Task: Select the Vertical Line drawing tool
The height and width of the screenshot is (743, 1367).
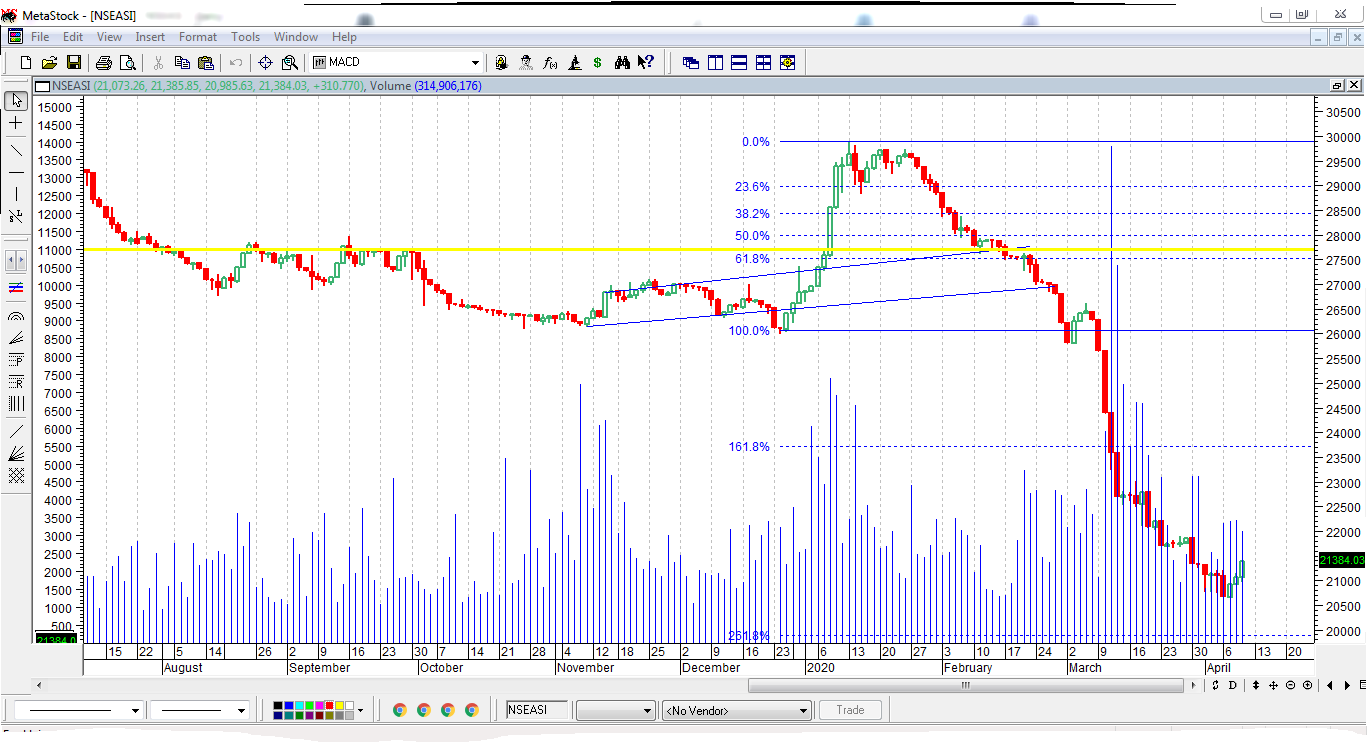Action: (x=16, y=194)
